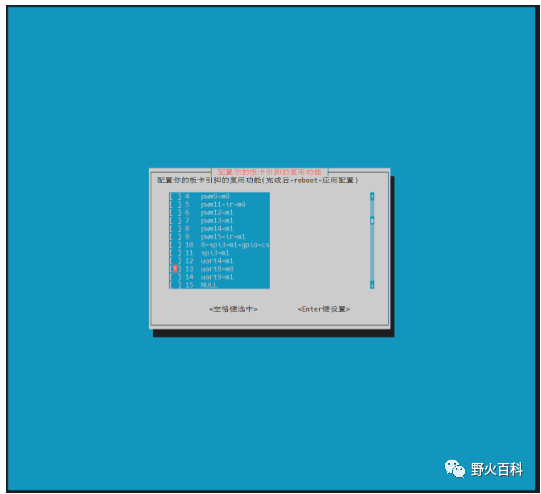Enable checkbox for item 12 uart4-m1
This screenshot has height=494, width=541.
[175, 261]
